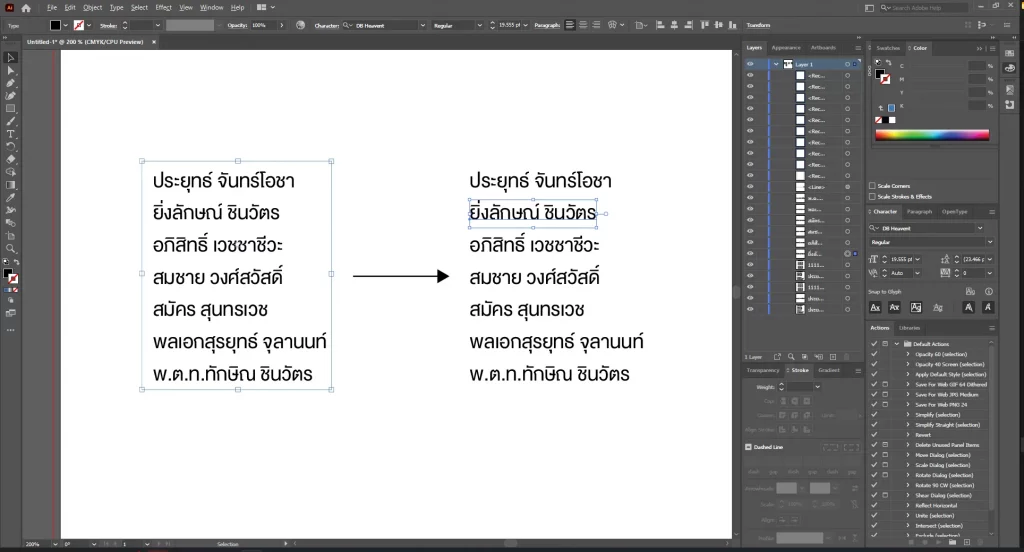Open the Recolor Artwork globe icon

click(300, 25)
